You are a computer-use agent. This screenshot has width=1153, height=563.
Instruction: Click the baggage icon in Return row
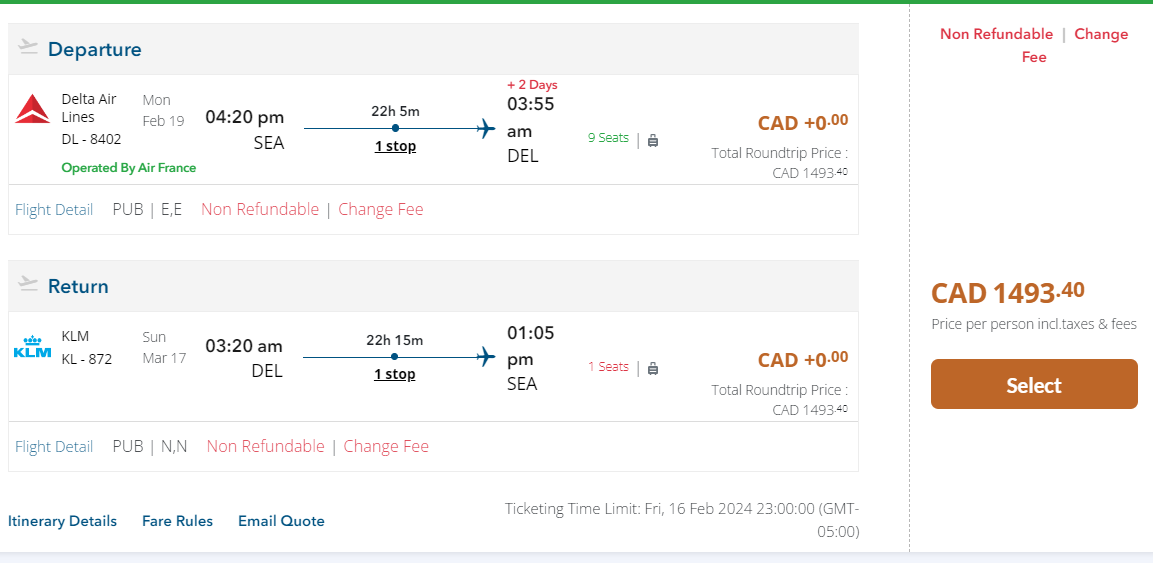point(653,368)
